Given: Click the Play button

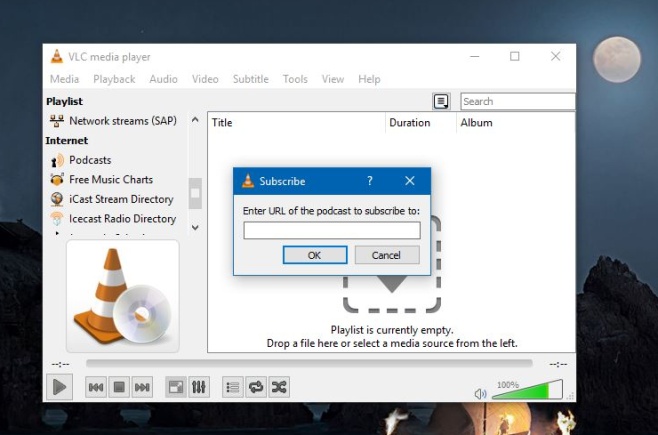Looking at the screenshot, I should (59, 387).
